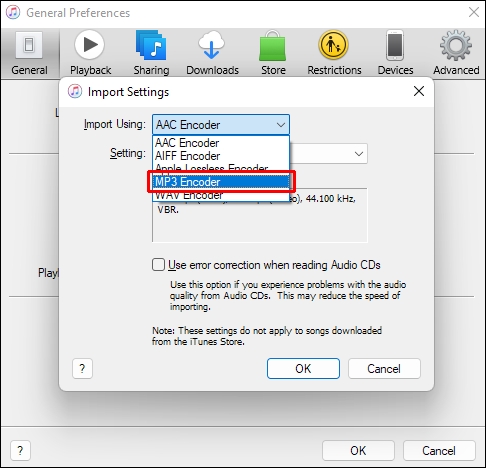Open help in the General Preferences window

[x=20, y=451]
